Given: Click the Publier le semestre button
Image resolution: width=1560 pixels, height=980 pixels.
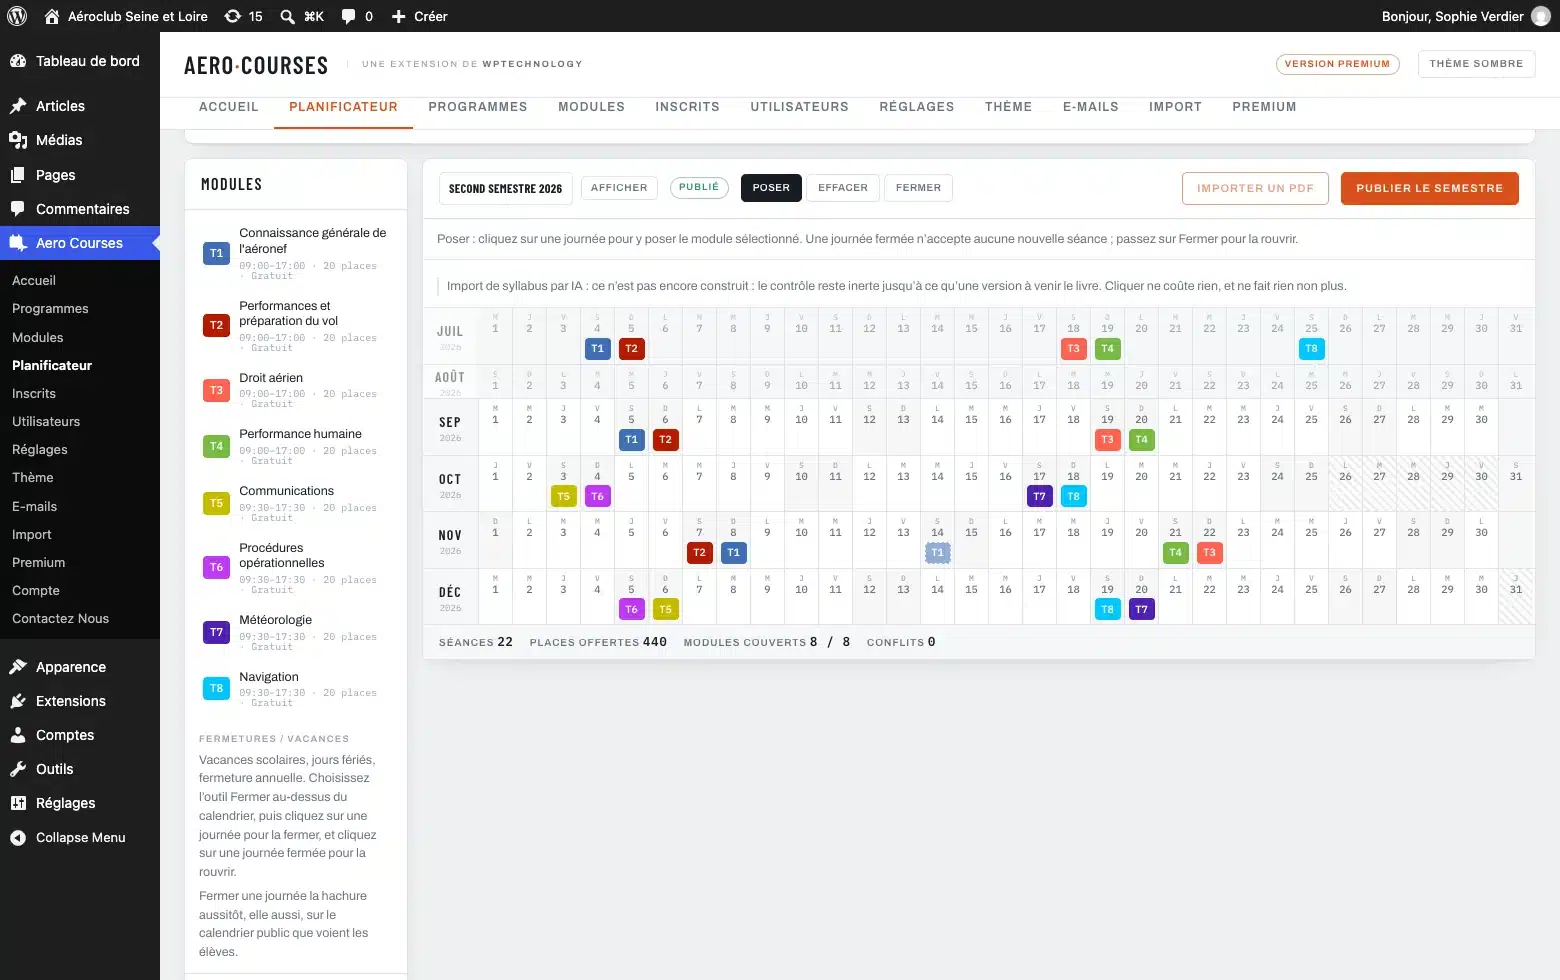Looking at the screenshot, I should click(x=1429, y=188).
